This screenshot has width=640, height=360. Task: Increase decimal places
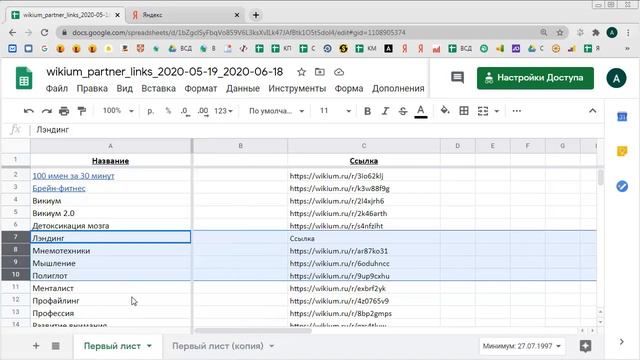(x=203, y=111)
